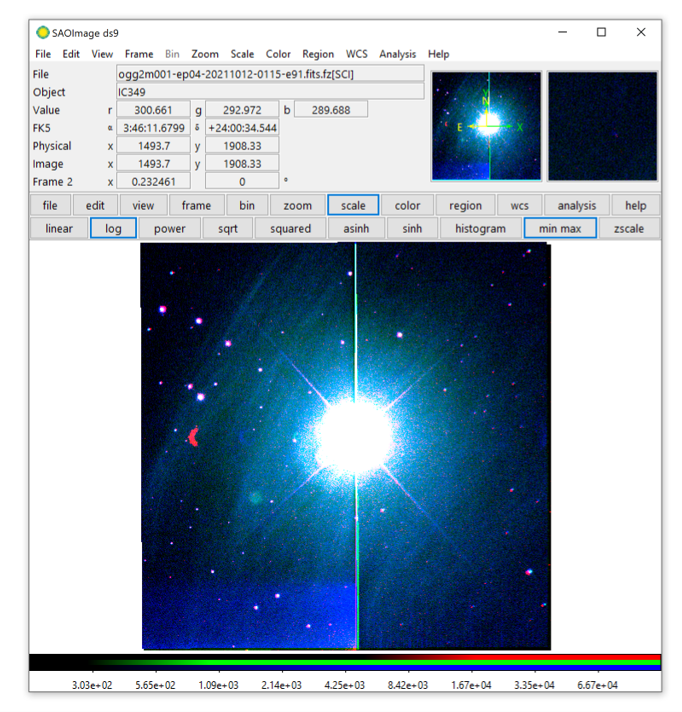Click the help button in button bar
The height and width of the screenshot is (712, 682).
click(x=636, y=205)
